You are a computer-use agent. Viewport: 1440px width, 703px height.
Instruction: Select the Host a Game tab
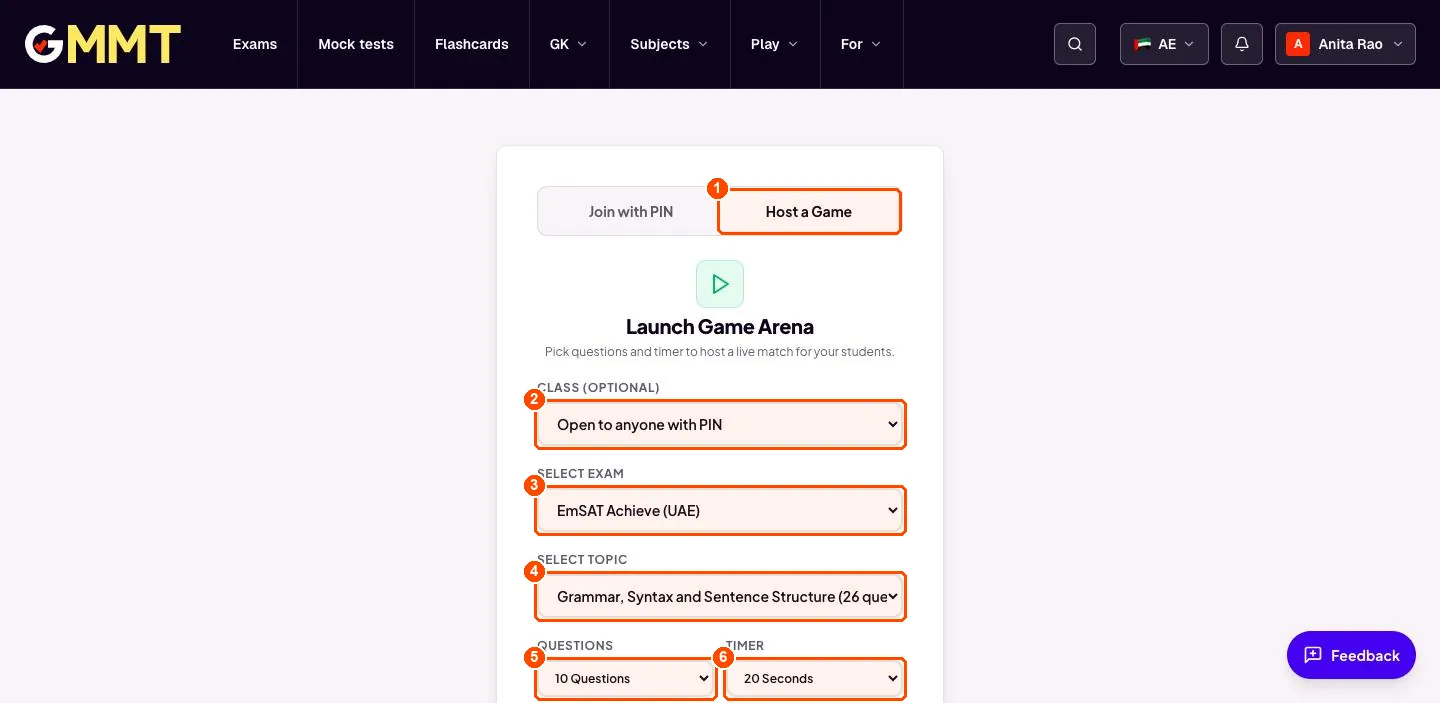click(x=809, y=212)
